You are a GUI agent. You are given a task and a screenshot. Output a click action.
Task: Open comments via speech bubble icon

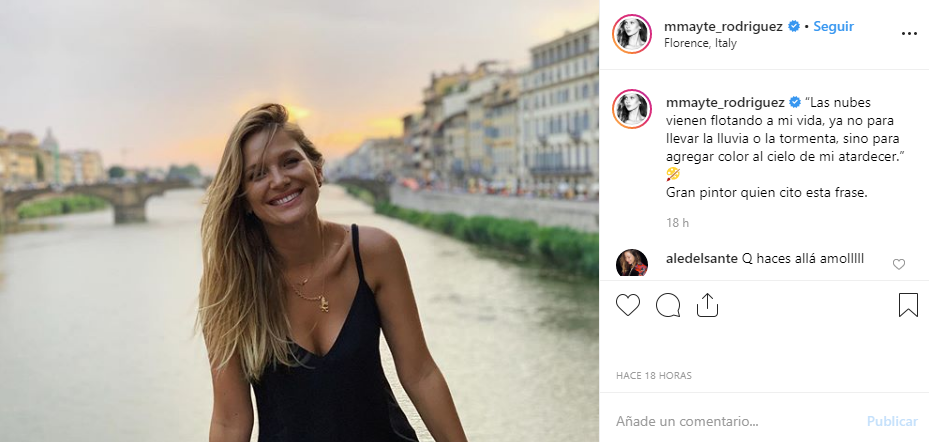click(x=668, y=305)
